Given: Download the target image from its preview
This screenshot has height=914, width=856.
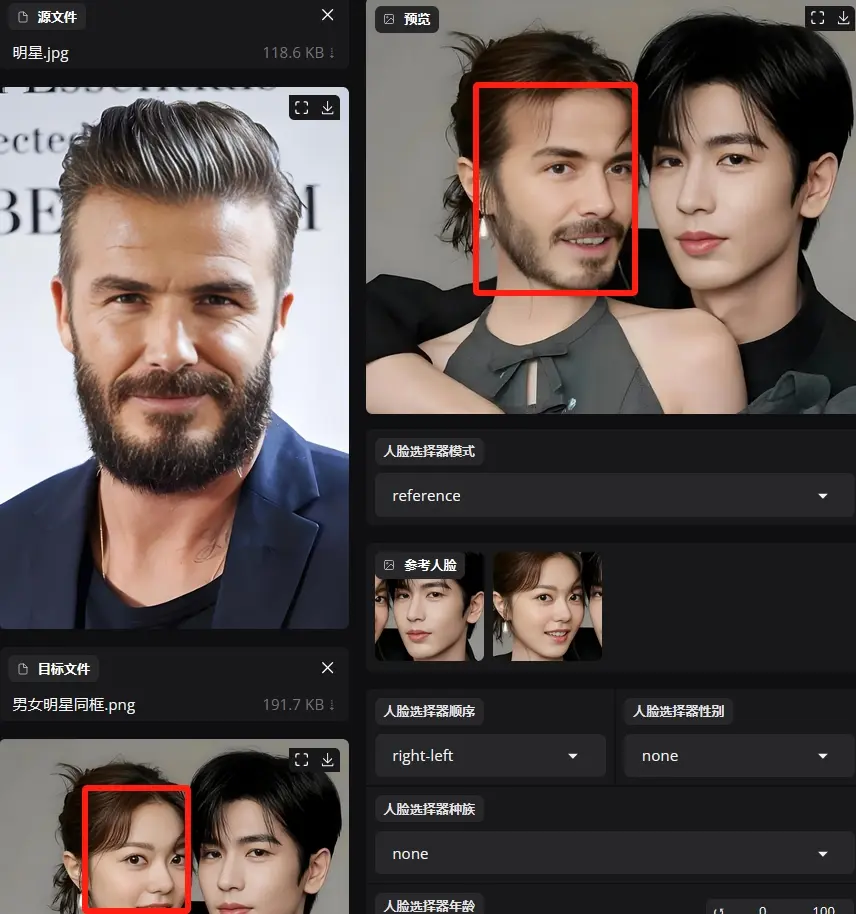Looking at the screenshot, I should pos(327,760).
